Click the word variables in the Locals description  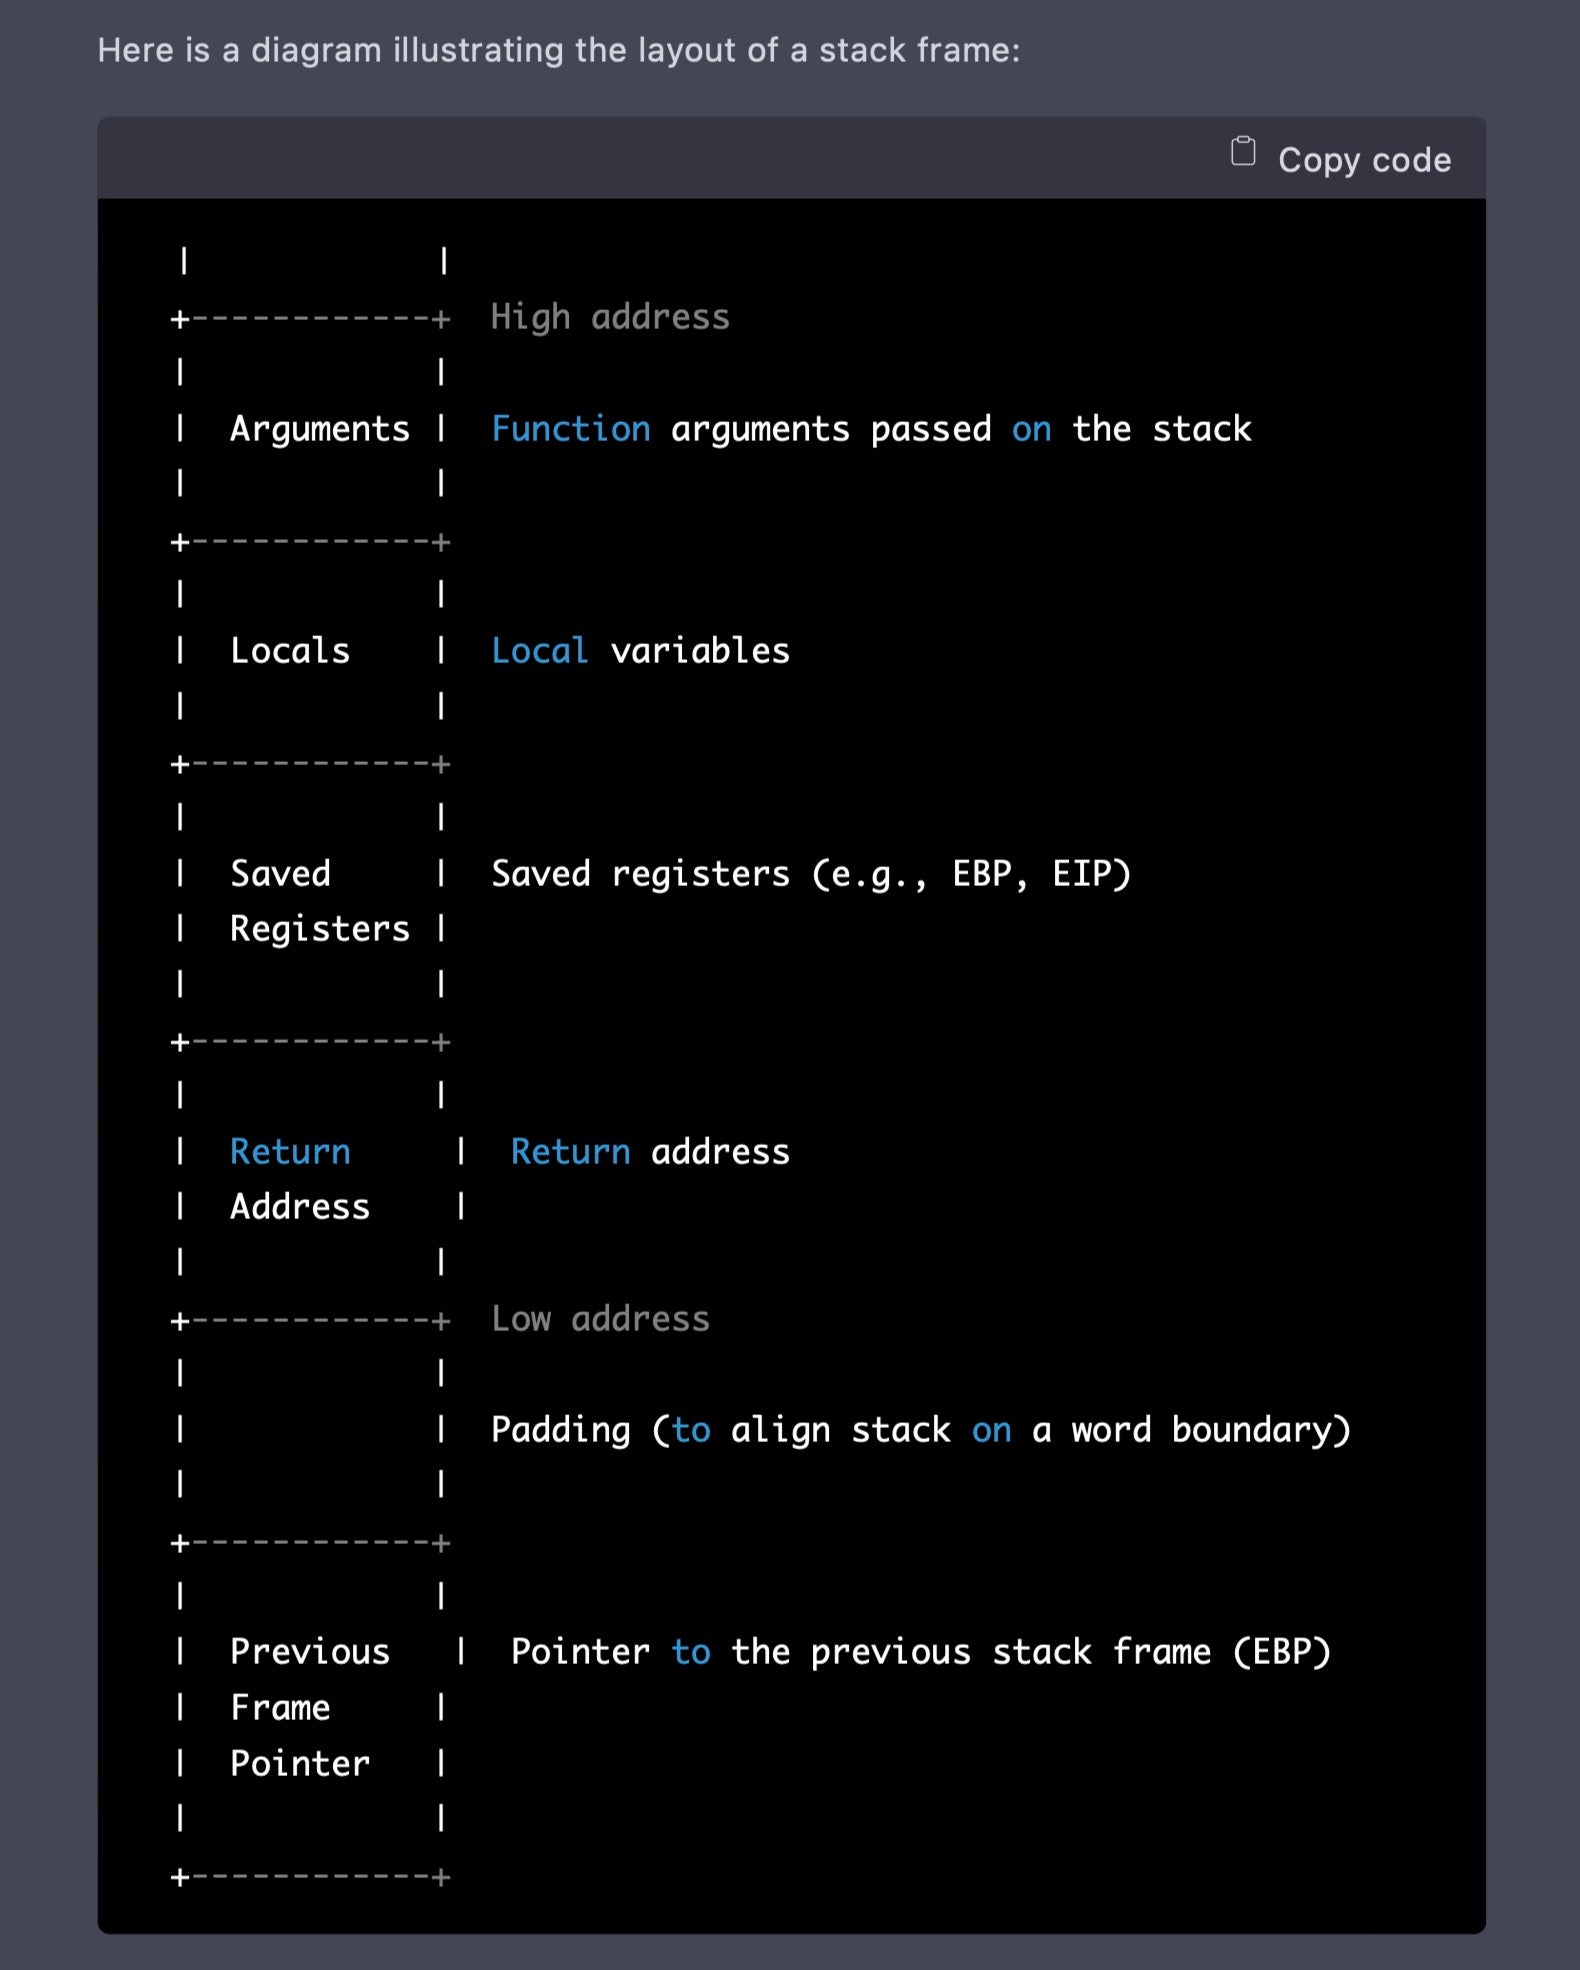699,651
